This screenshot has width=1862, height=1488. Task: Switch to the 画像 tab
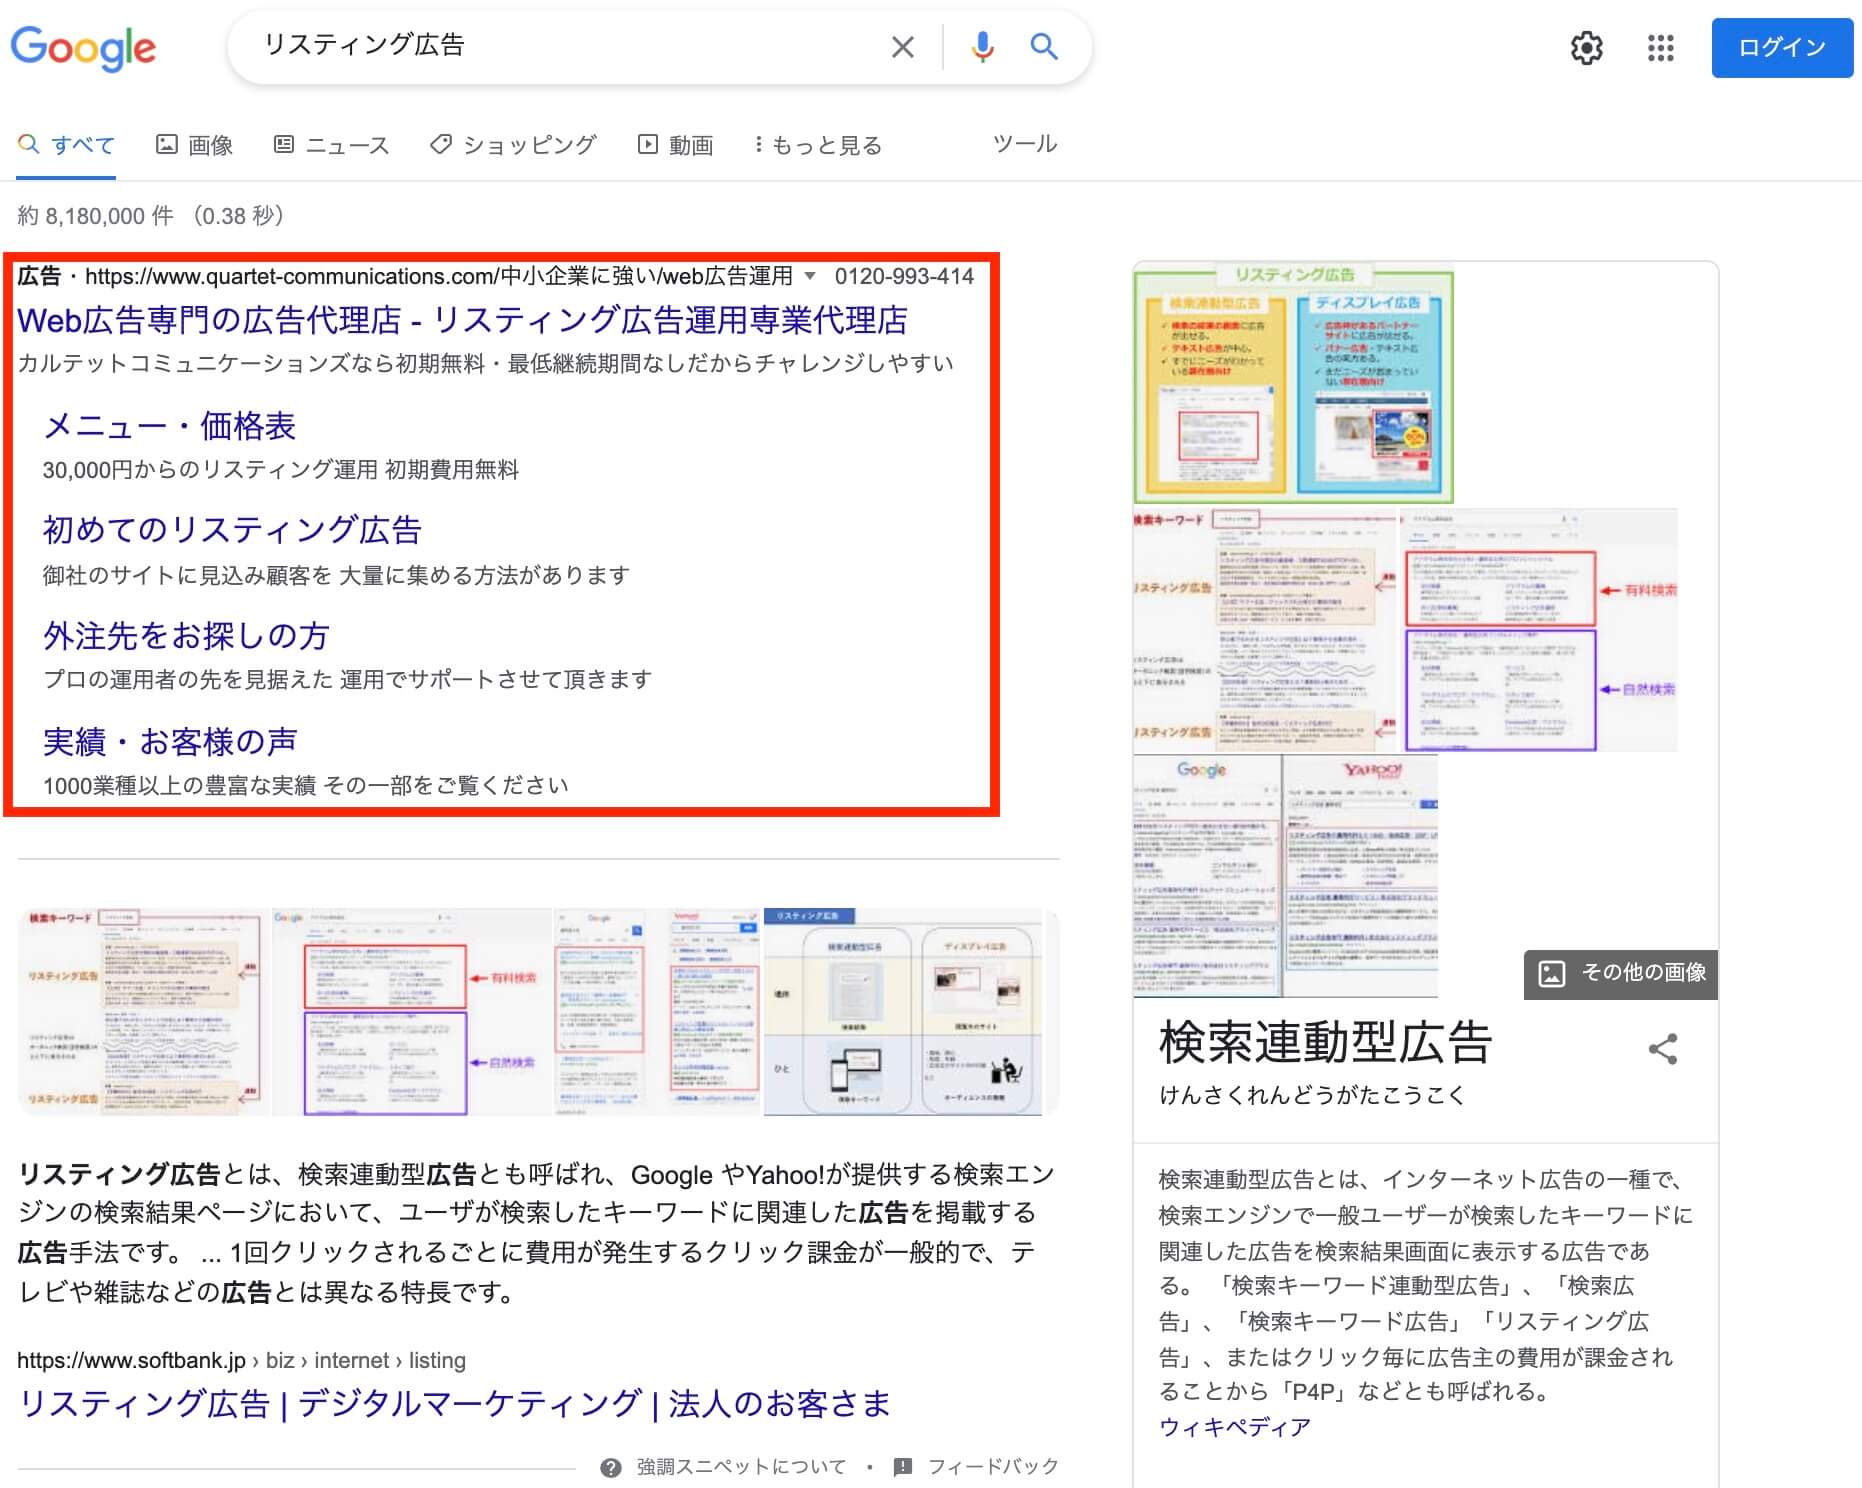click(194, 145)
